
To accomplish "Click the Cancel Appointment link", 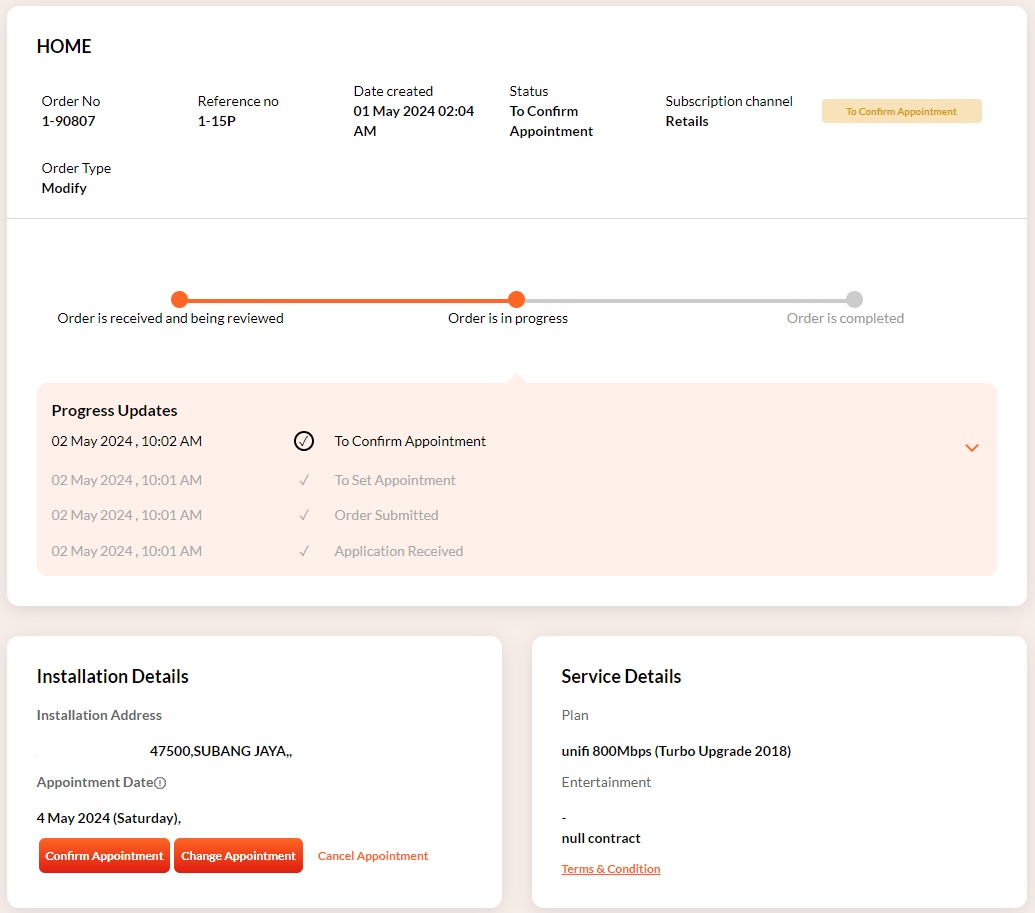I will point(372,856).
